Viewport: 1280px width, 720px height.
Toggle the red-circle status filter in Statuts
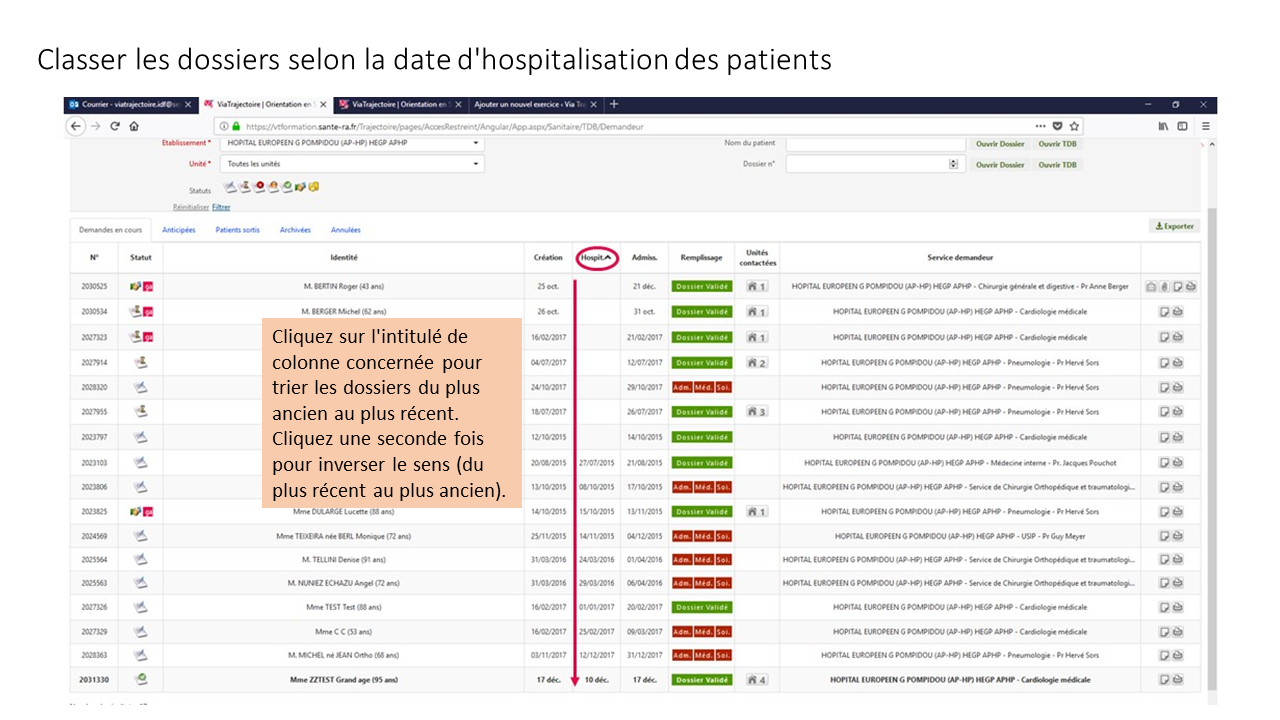tap(259, 187)
